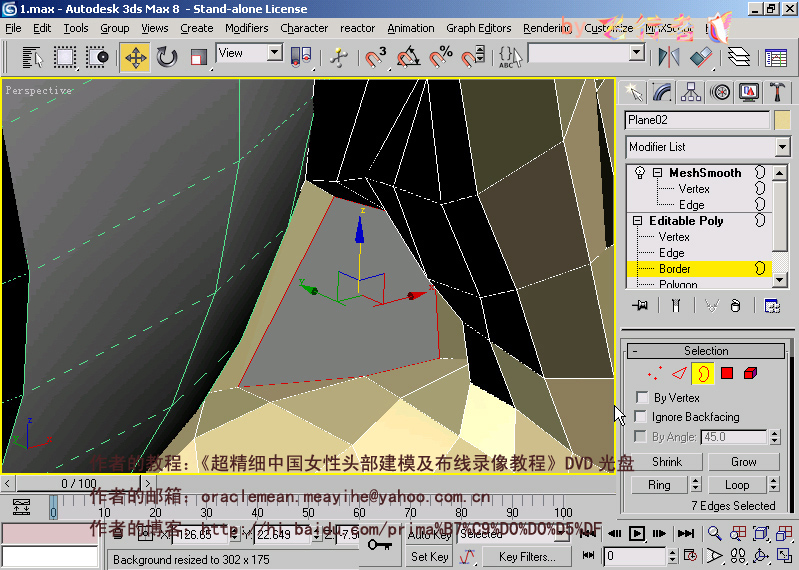
Task: Click the Plane02 object name field
Action: click(697, 120)
